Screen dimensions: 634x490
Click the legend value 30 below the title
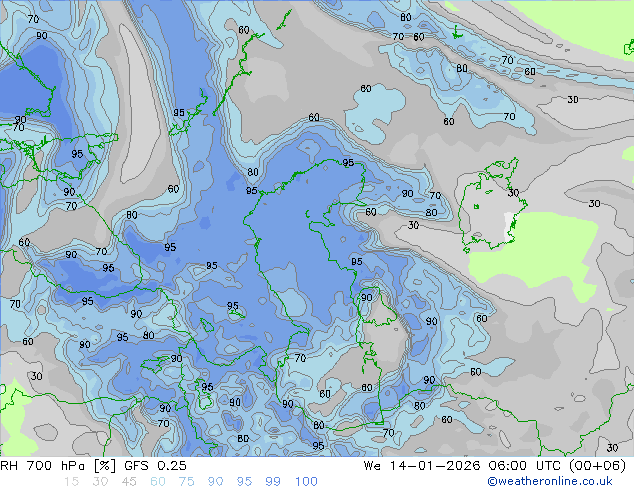100,482
